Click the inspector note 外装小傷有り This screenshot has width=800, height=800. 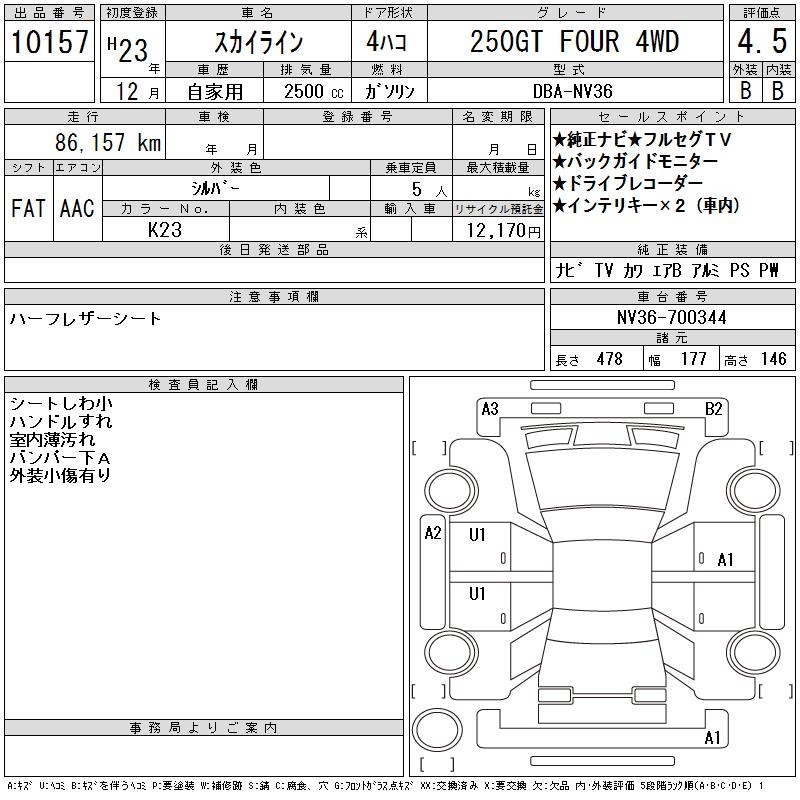pos(61,475)
